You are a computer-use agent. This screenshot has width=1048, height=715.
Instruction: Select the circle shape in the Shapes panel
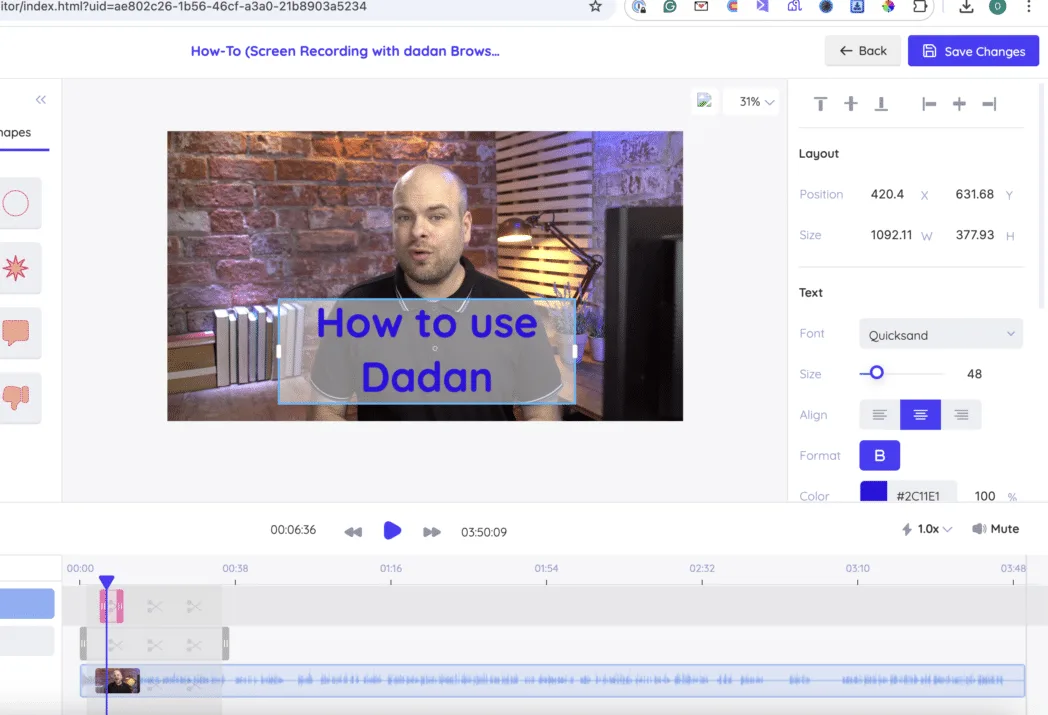(18, 203)
